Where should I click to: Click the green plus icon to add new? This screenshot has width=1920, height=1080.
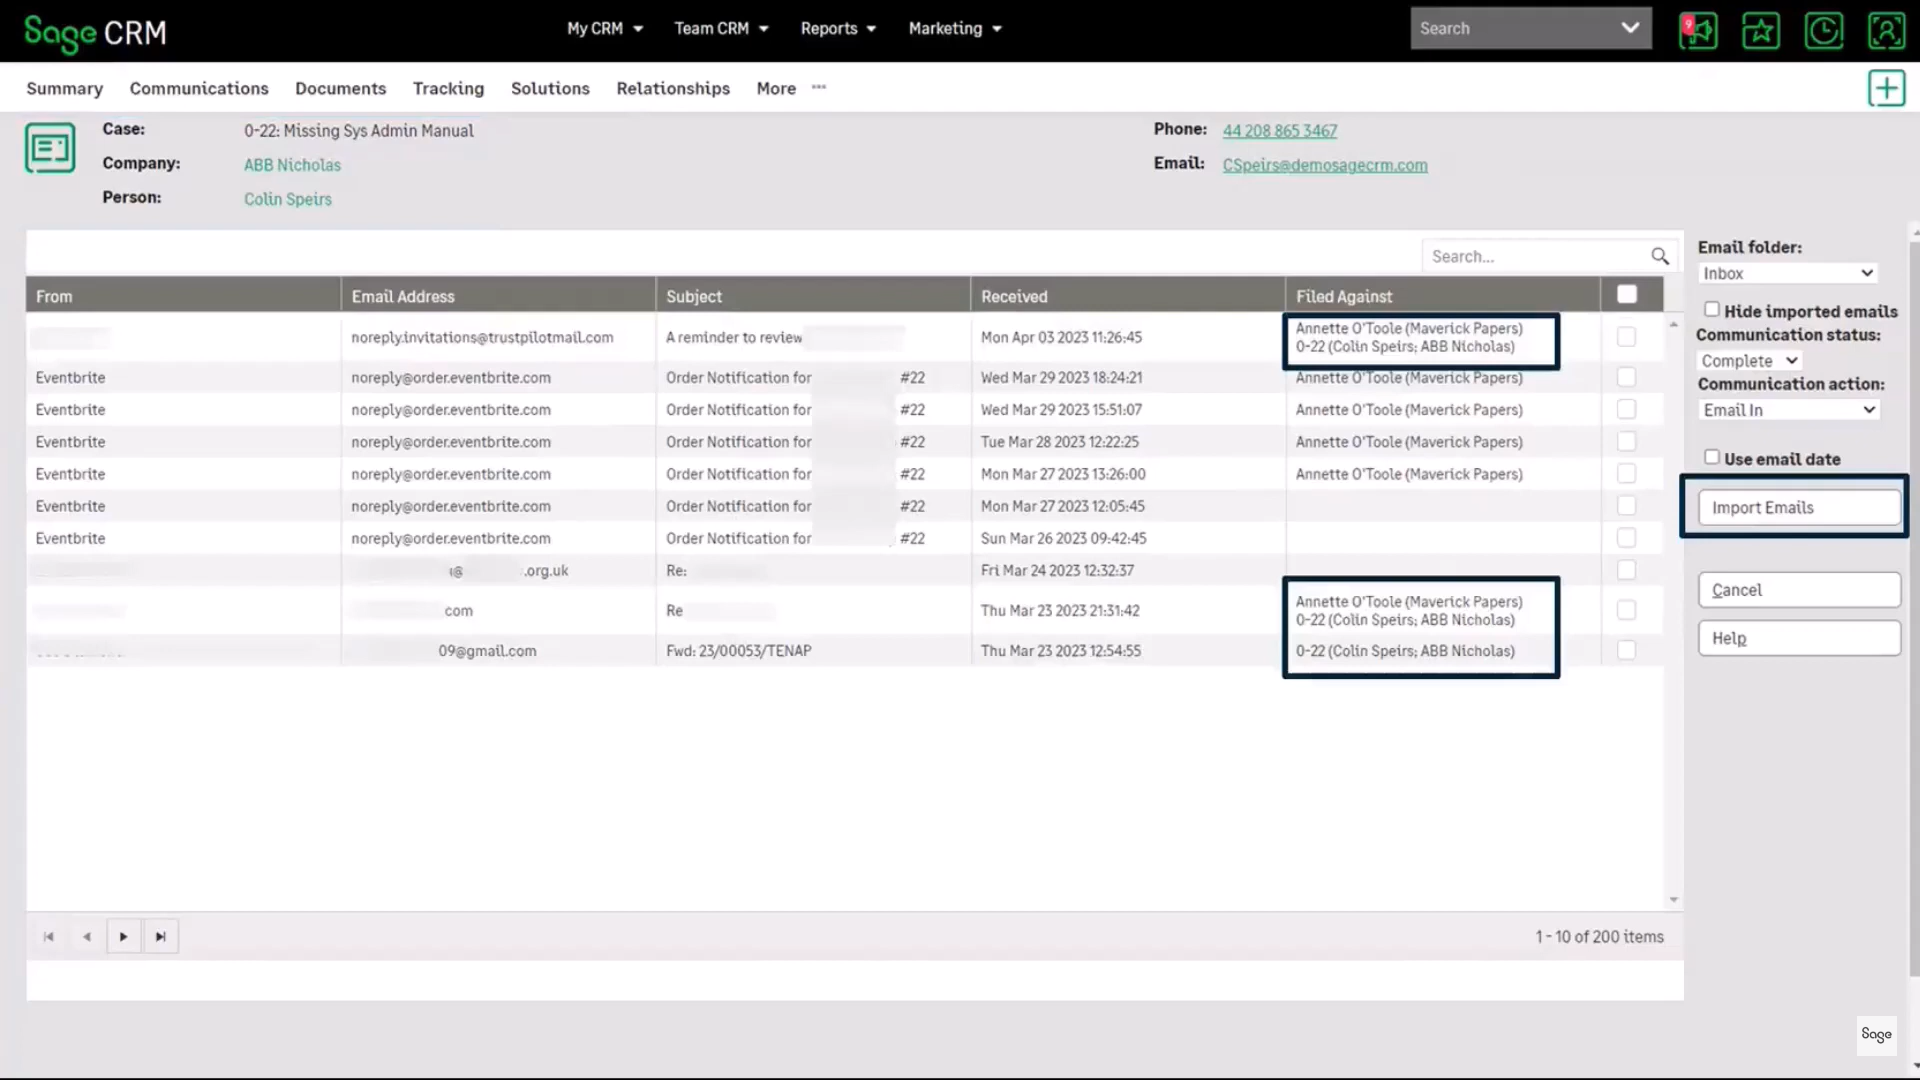pos(1886,88)
